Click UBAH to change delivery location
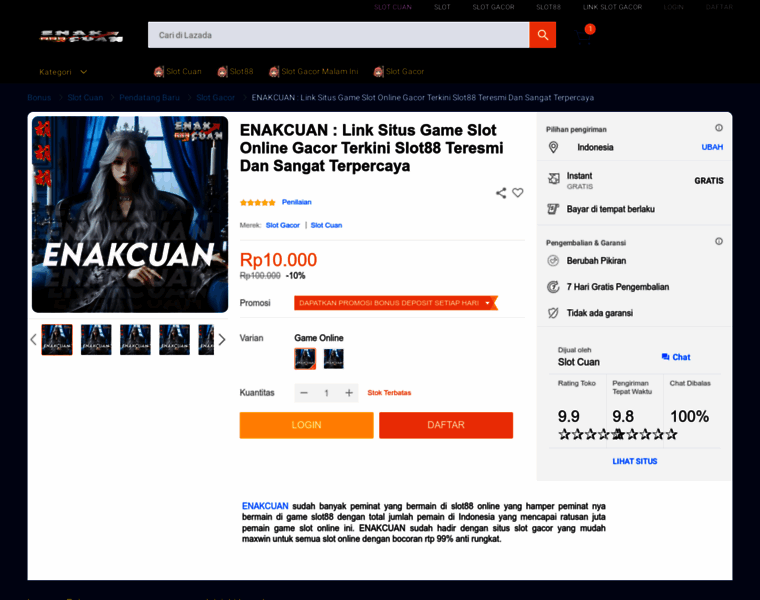The width and height of the screenshot is (760, 600). pyautogui.click(x=712, y=147)
